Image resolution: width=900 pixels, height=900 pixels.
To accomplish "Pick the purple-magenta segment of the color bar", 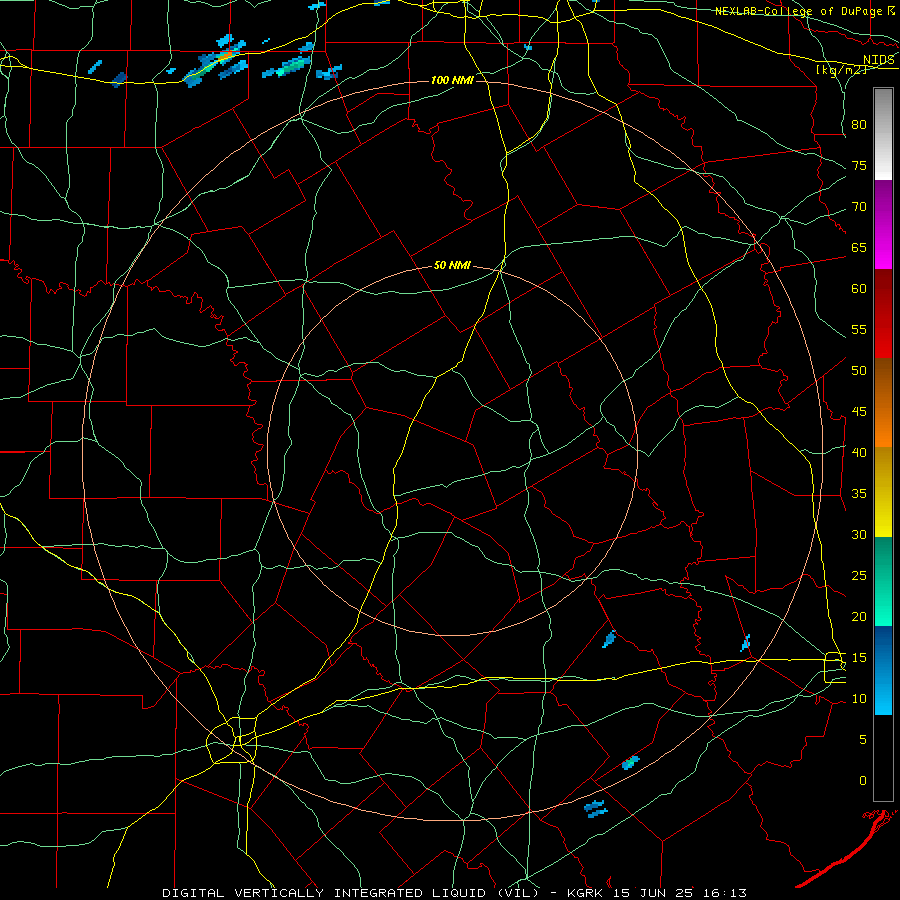I will (x=883, y=224).
